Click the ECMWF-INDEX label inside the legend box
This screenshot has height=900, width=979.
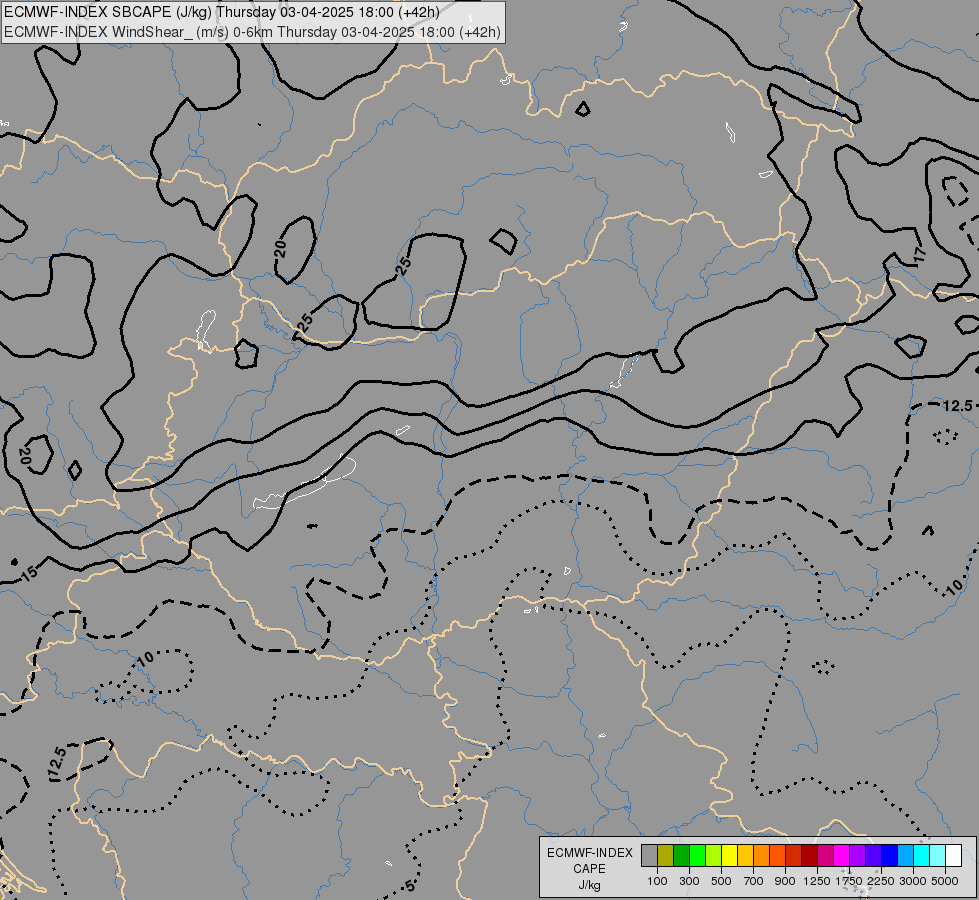pyautogui.click(x=590, y=853)
